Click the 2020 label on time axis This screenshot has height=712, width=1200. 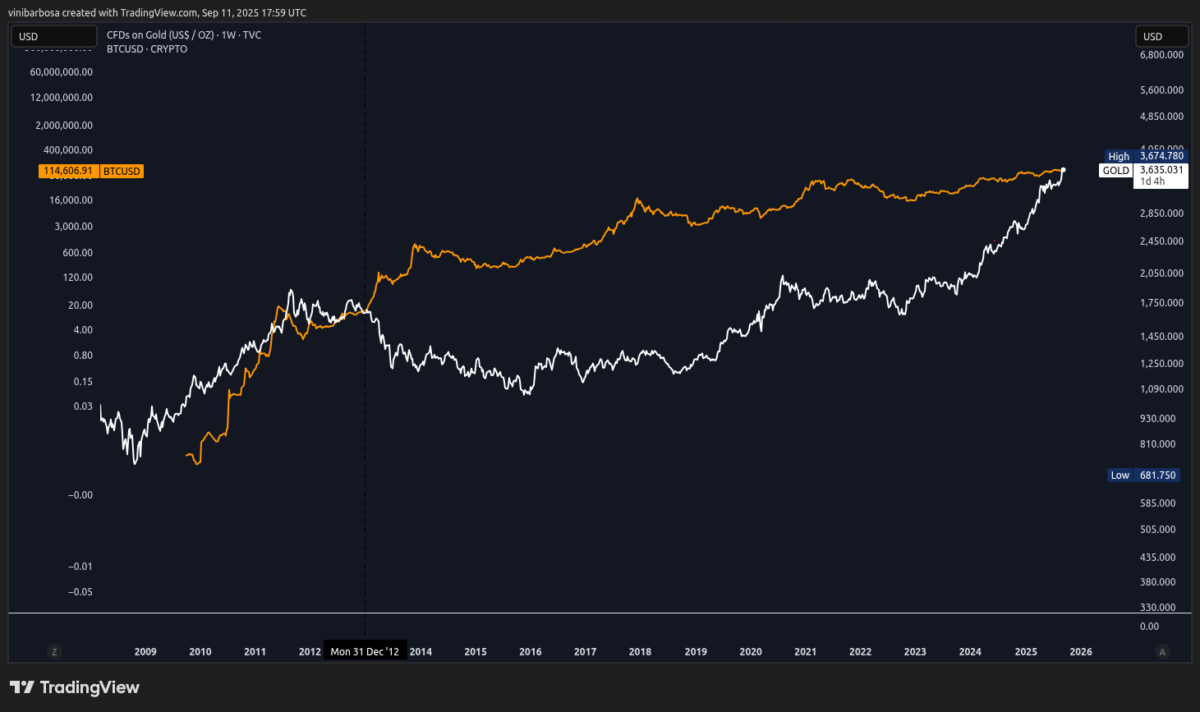750,651
